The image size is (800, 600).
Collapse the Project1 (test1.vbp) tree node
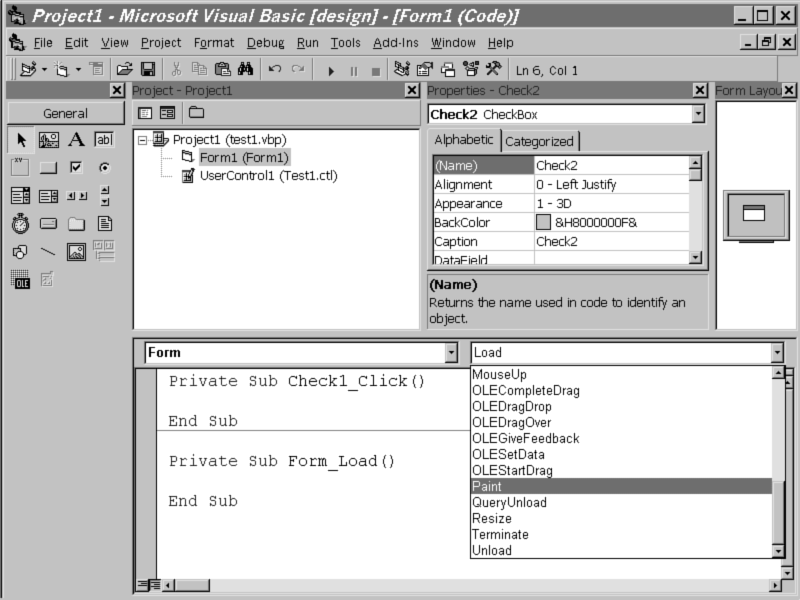142,140
